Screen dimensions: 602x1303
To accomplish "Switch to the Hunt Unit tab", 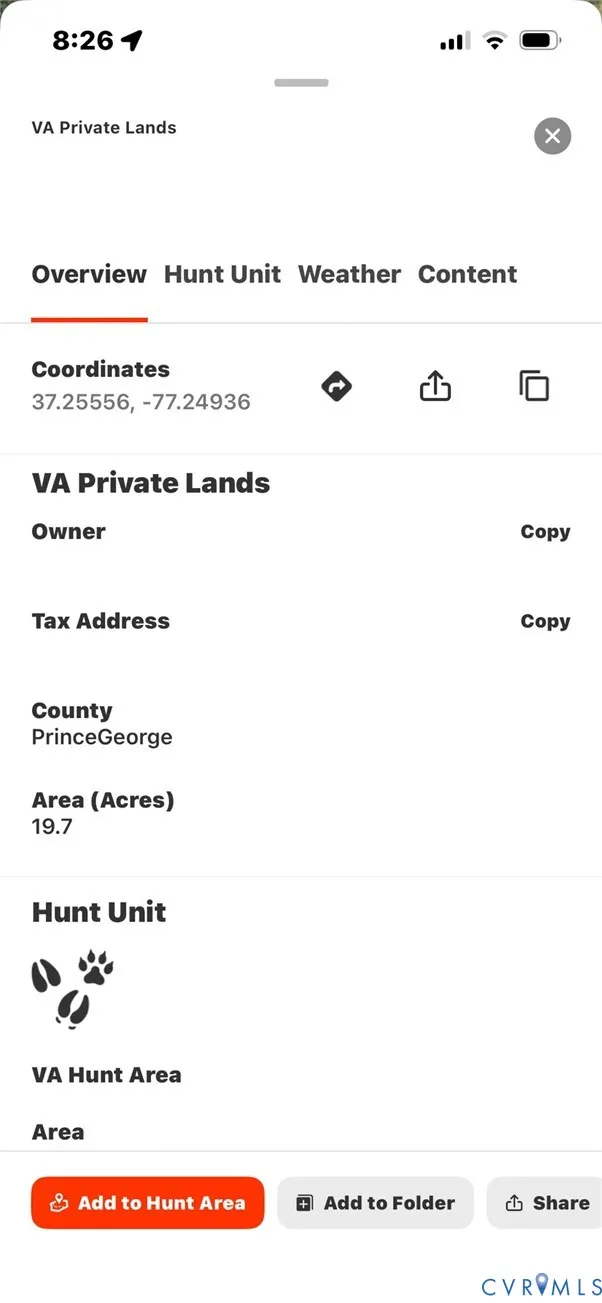I will (x=222, y=274).
